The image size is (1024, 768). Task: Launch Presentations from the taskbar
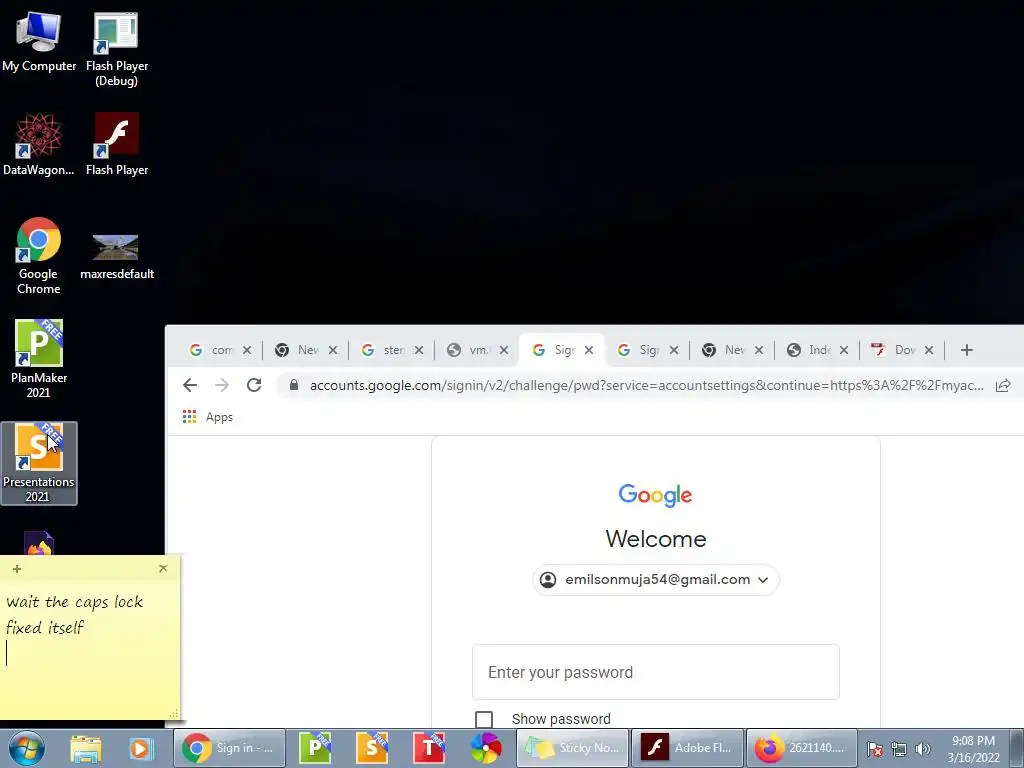372,748
